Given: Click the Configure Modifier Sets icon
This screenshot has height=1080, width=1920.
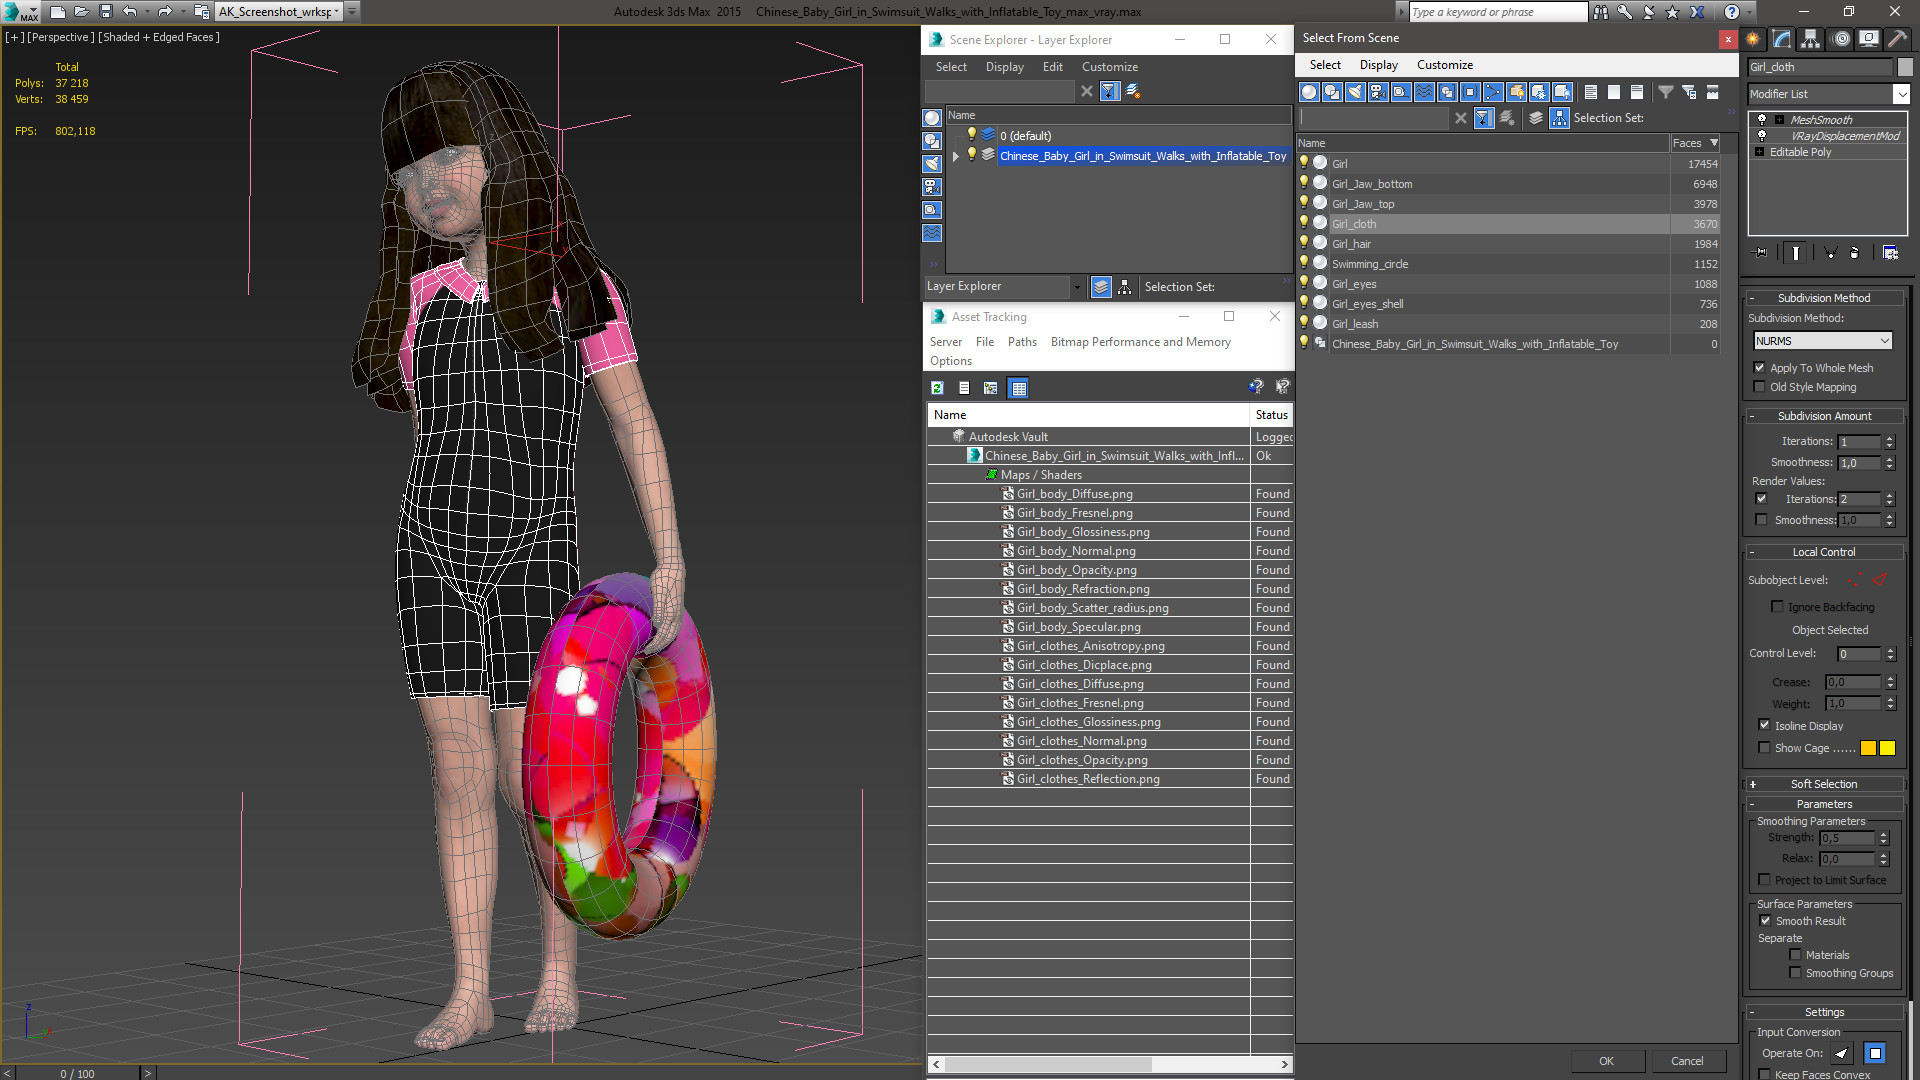Looking at the screenshot, I should coord(1890,253).
